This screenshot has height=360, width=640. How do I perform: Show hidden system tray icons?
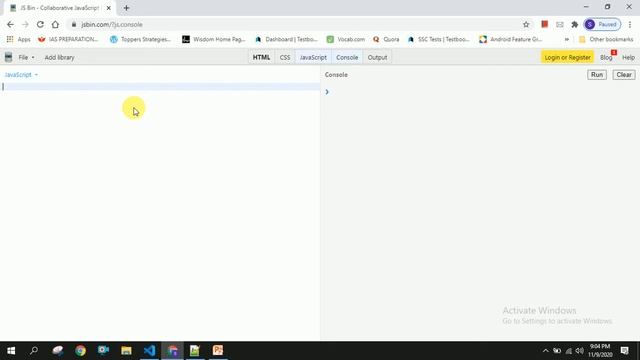point(545,351)
